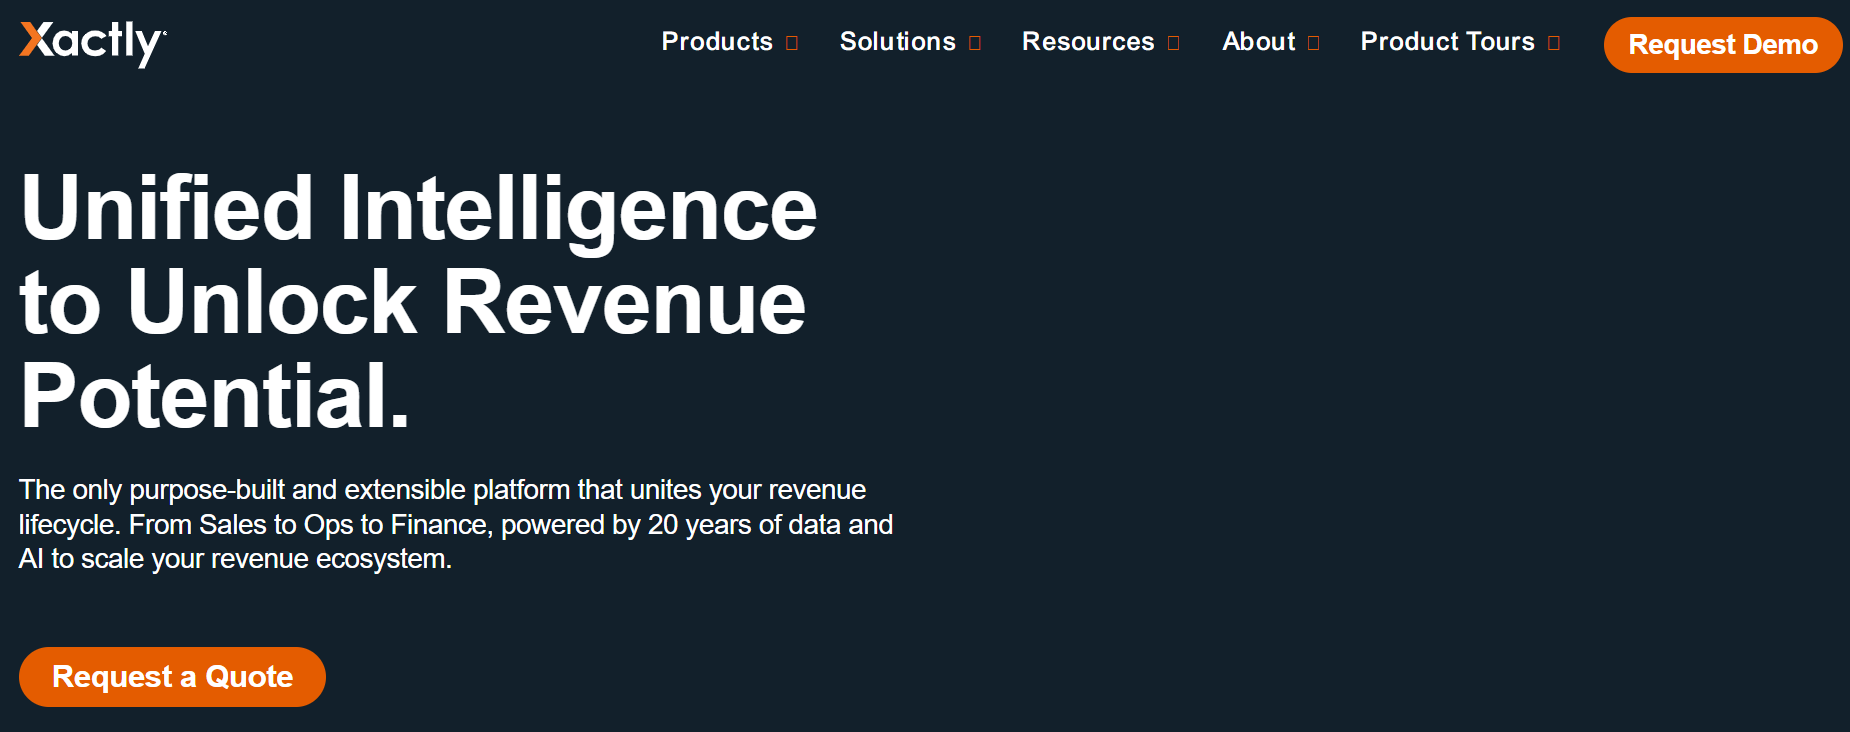Click the text line starting 'lifecycle. From Sales'

point(455,525)
